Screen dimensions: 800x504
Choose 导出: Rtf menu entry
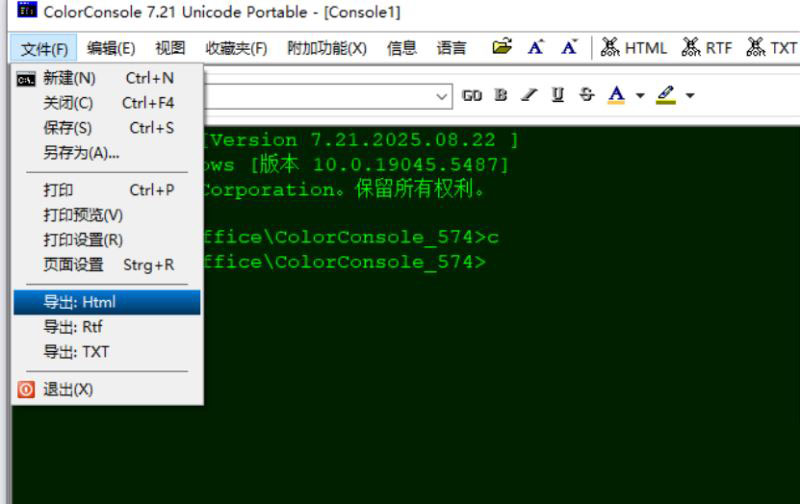tap(107, 327)
